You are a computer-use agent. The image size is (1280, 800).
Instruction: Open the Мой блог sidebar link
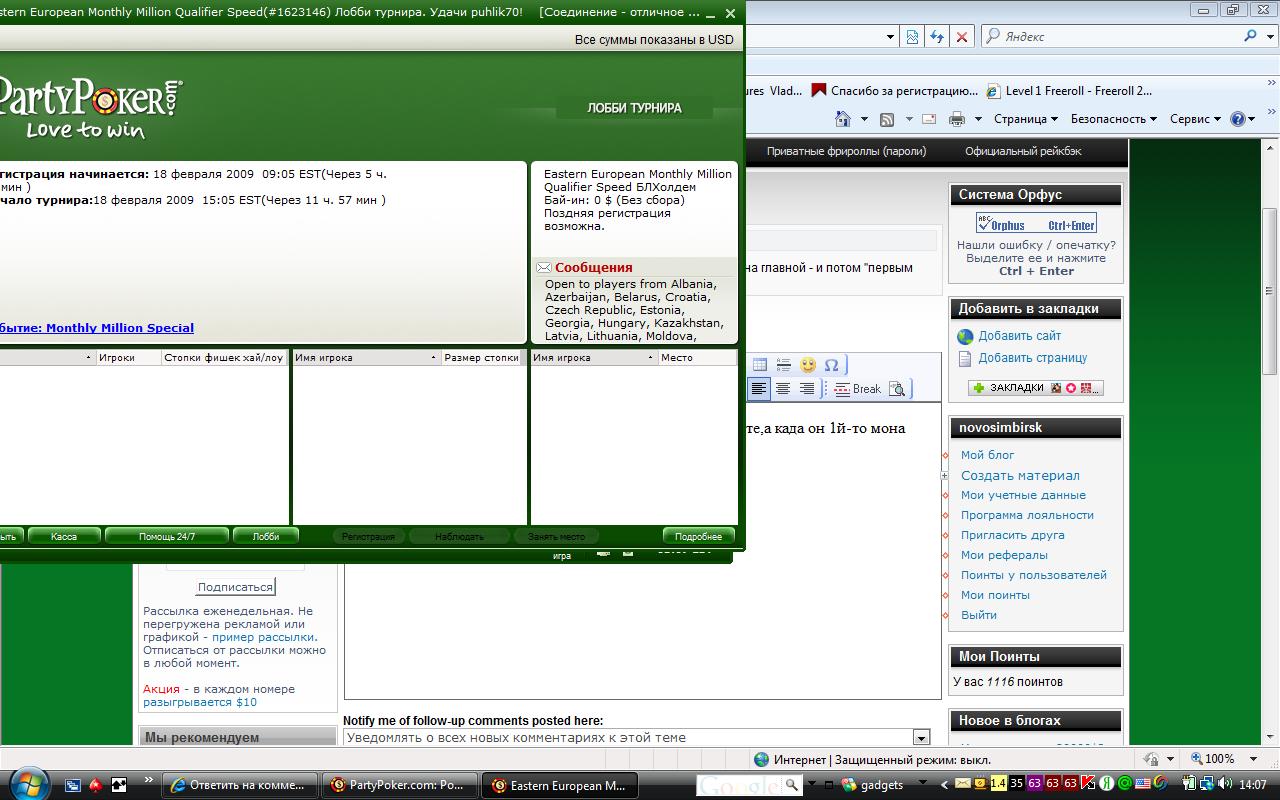(x=988, y=455)
